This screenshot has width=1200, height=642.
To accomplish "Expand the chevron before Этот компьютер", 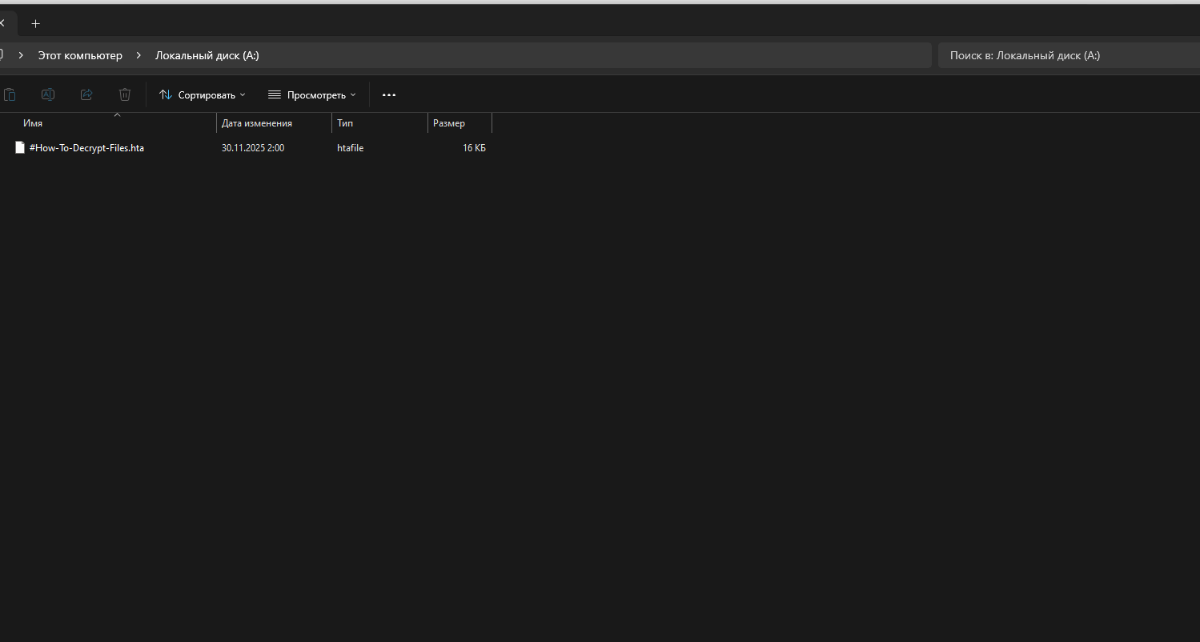I will (x=21, y=56).
